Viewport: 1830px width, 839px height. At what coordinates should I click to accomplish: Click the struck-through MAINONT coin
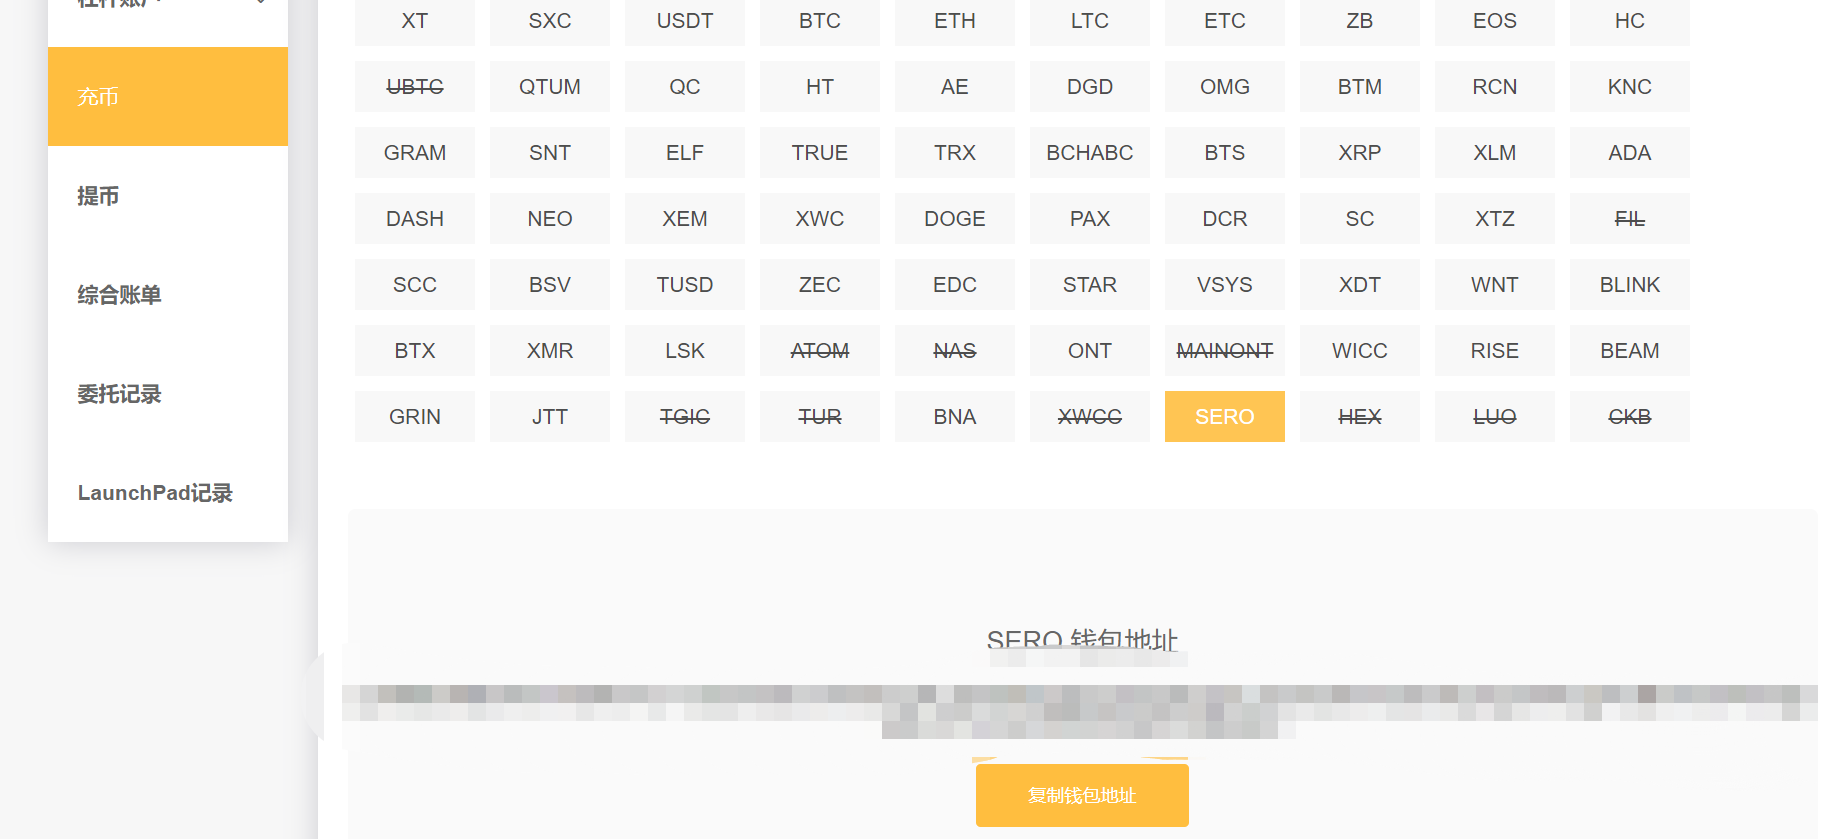[x=1225, y=351]
